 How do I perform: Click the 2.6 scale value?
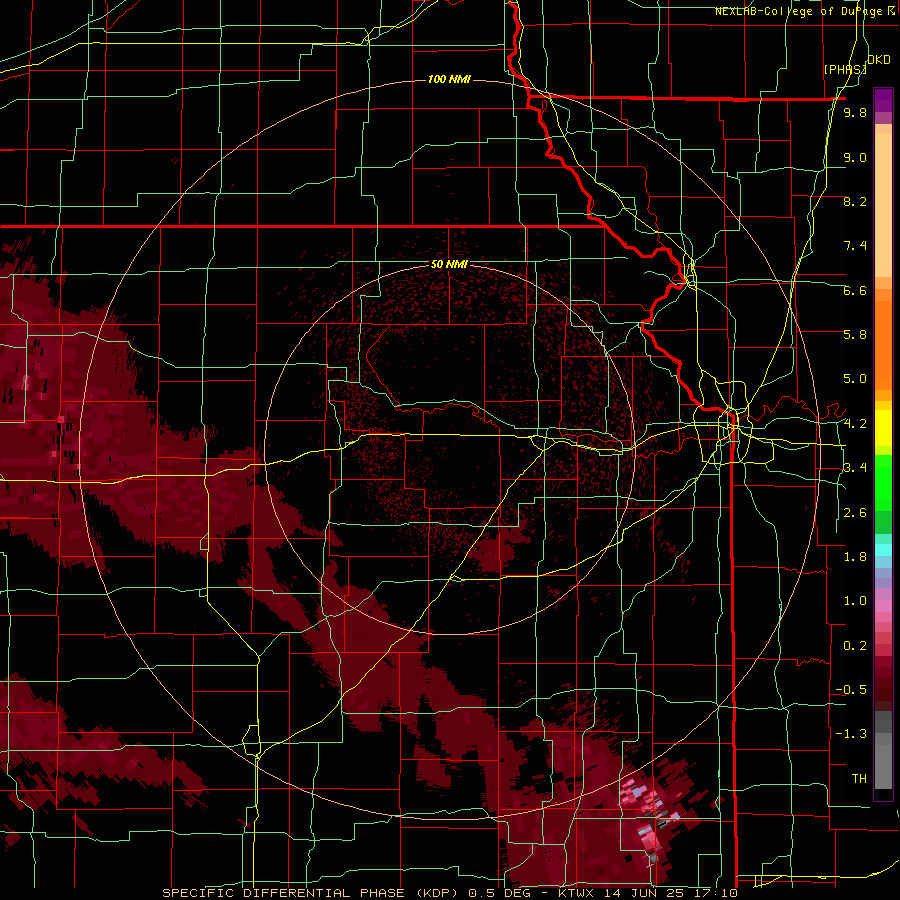coord(855,513)
